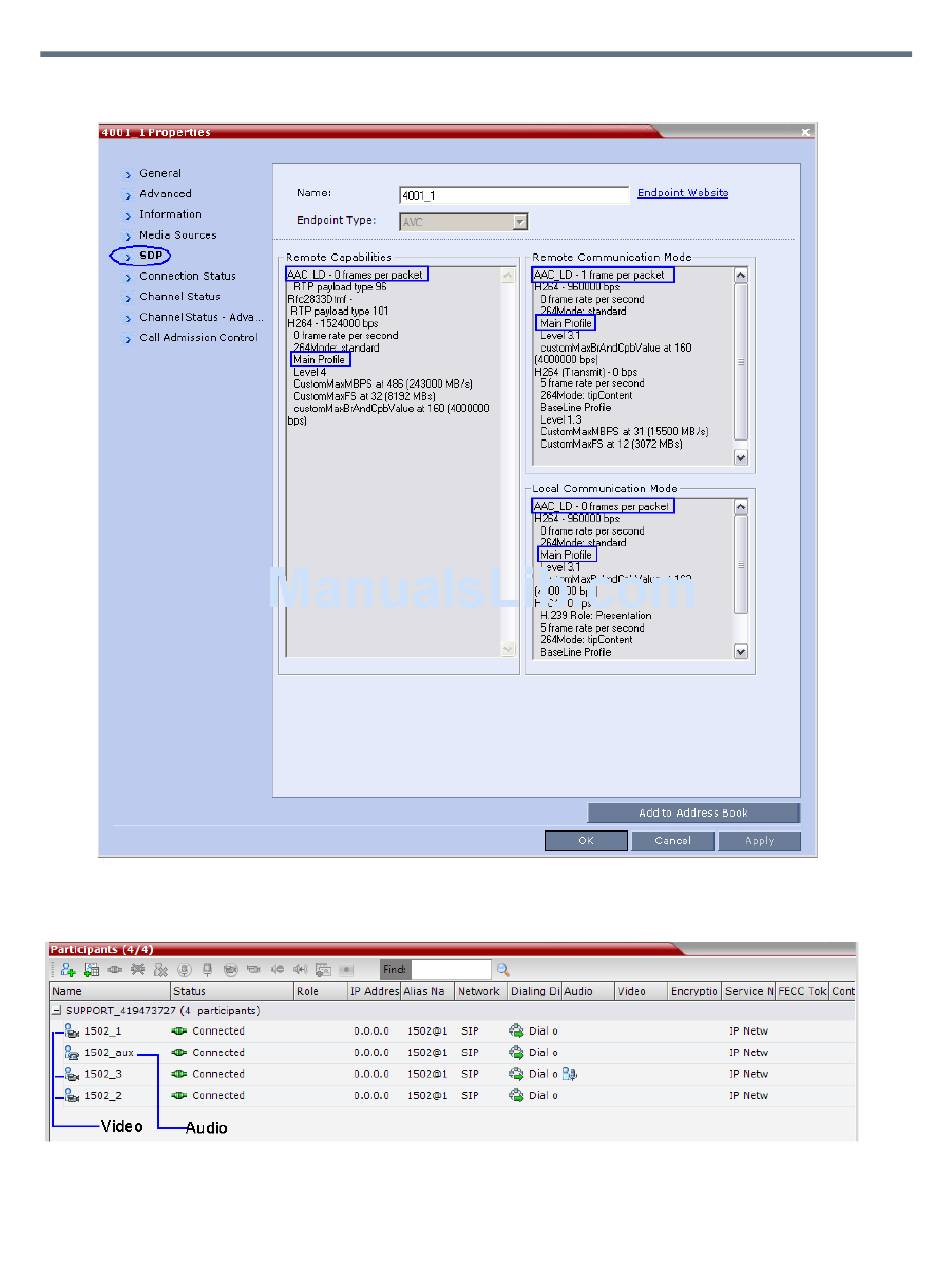The height and width of the screenshot is (1284, 950).
Task: Open the Channel Status page
Action: (180, 297)
